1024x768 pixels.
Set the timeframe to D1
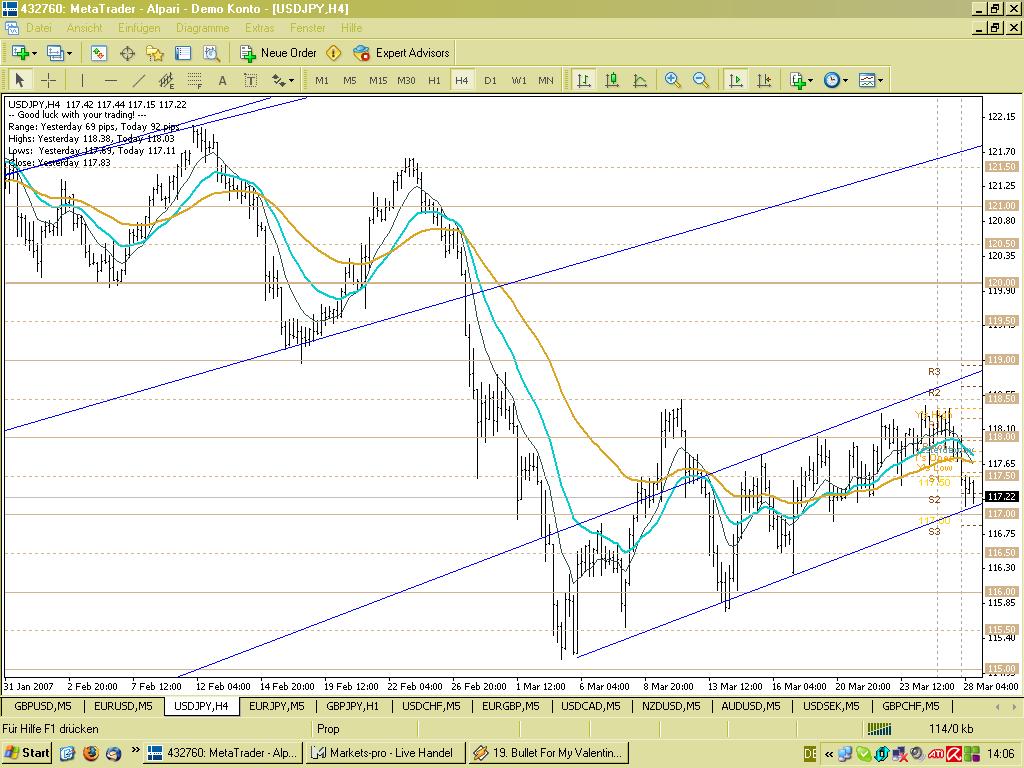(x=490, y=80)
